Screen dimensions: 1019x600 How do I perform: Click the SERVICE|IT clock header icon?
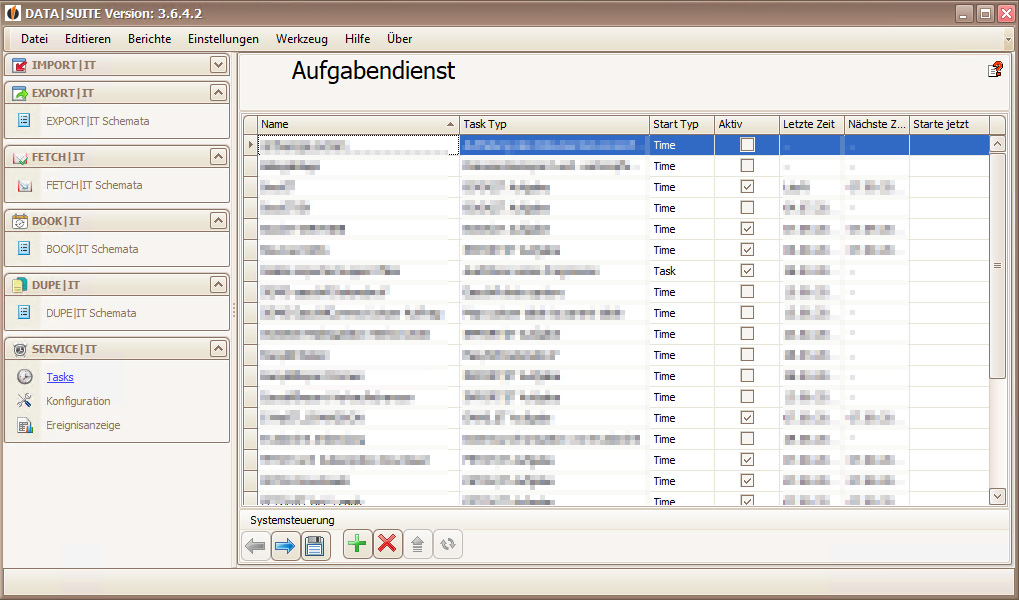(19, 349)
